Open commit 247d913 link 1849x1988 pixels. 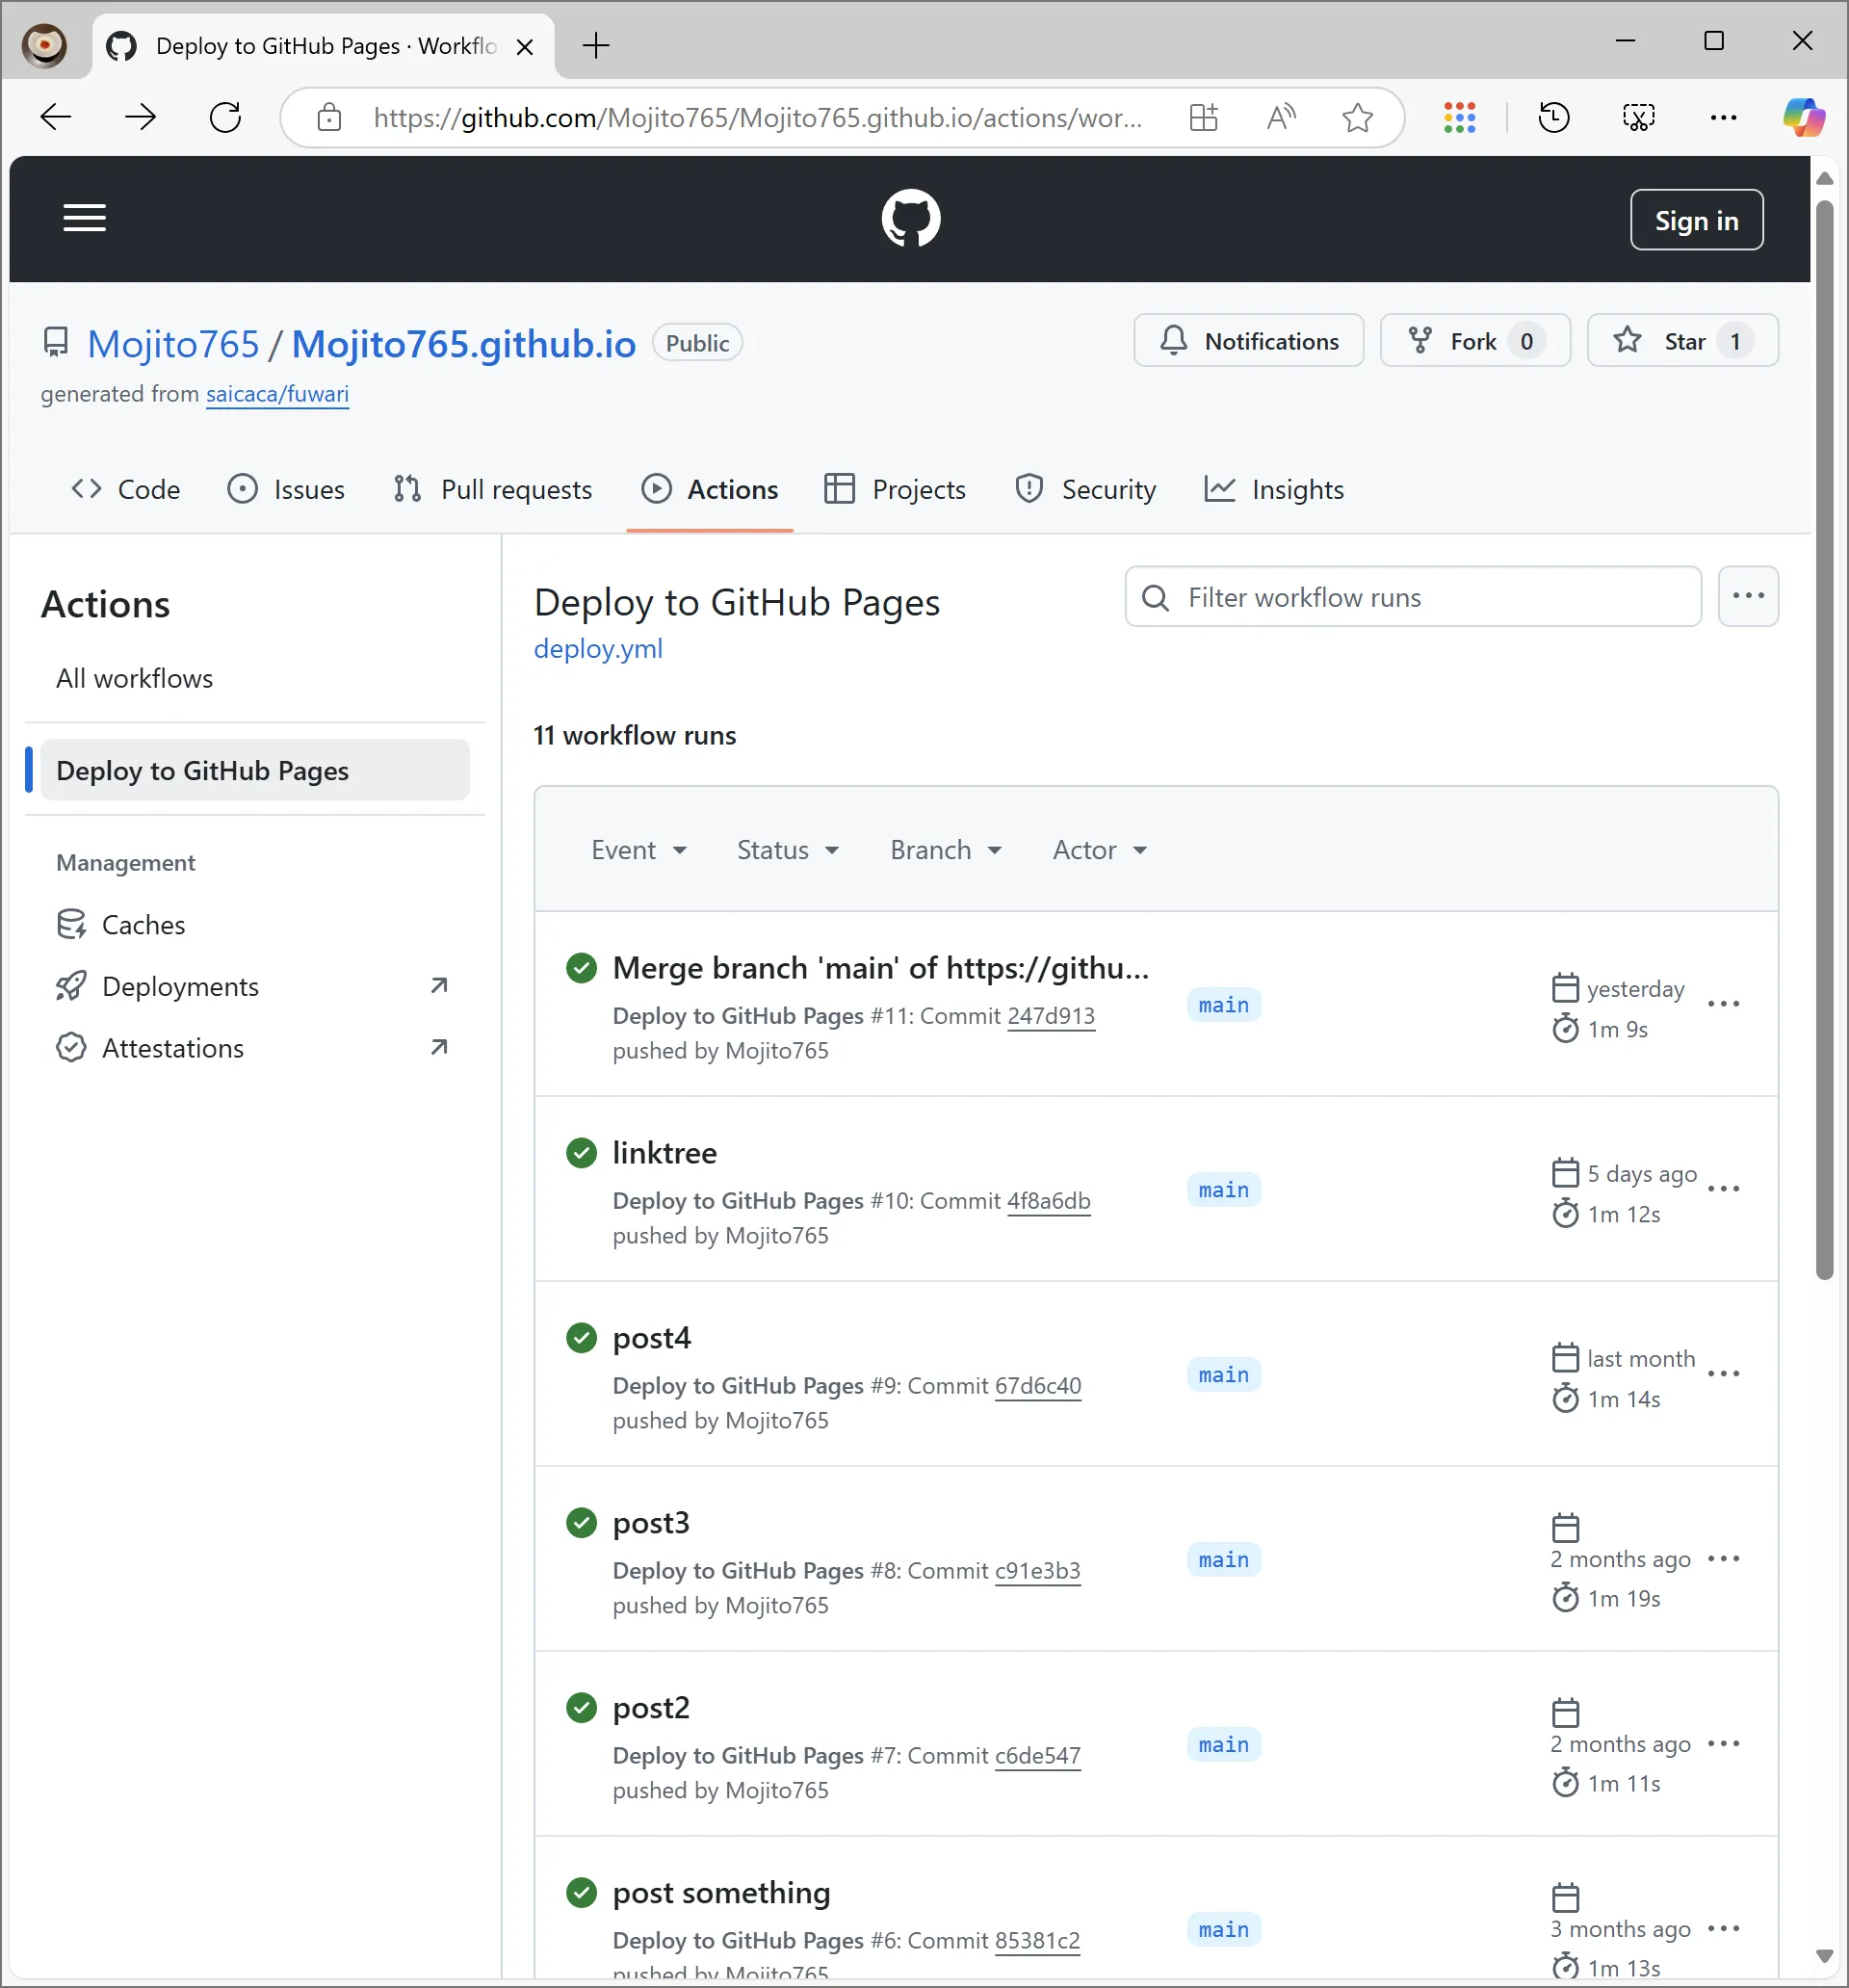[1050, 1016]
